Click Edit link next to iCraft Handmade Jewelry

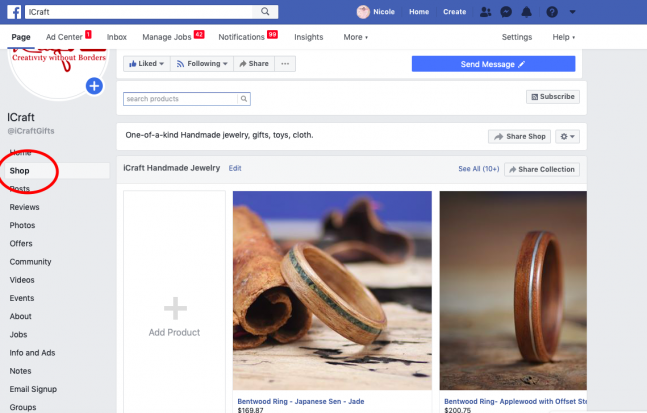[x=235, y=168]
